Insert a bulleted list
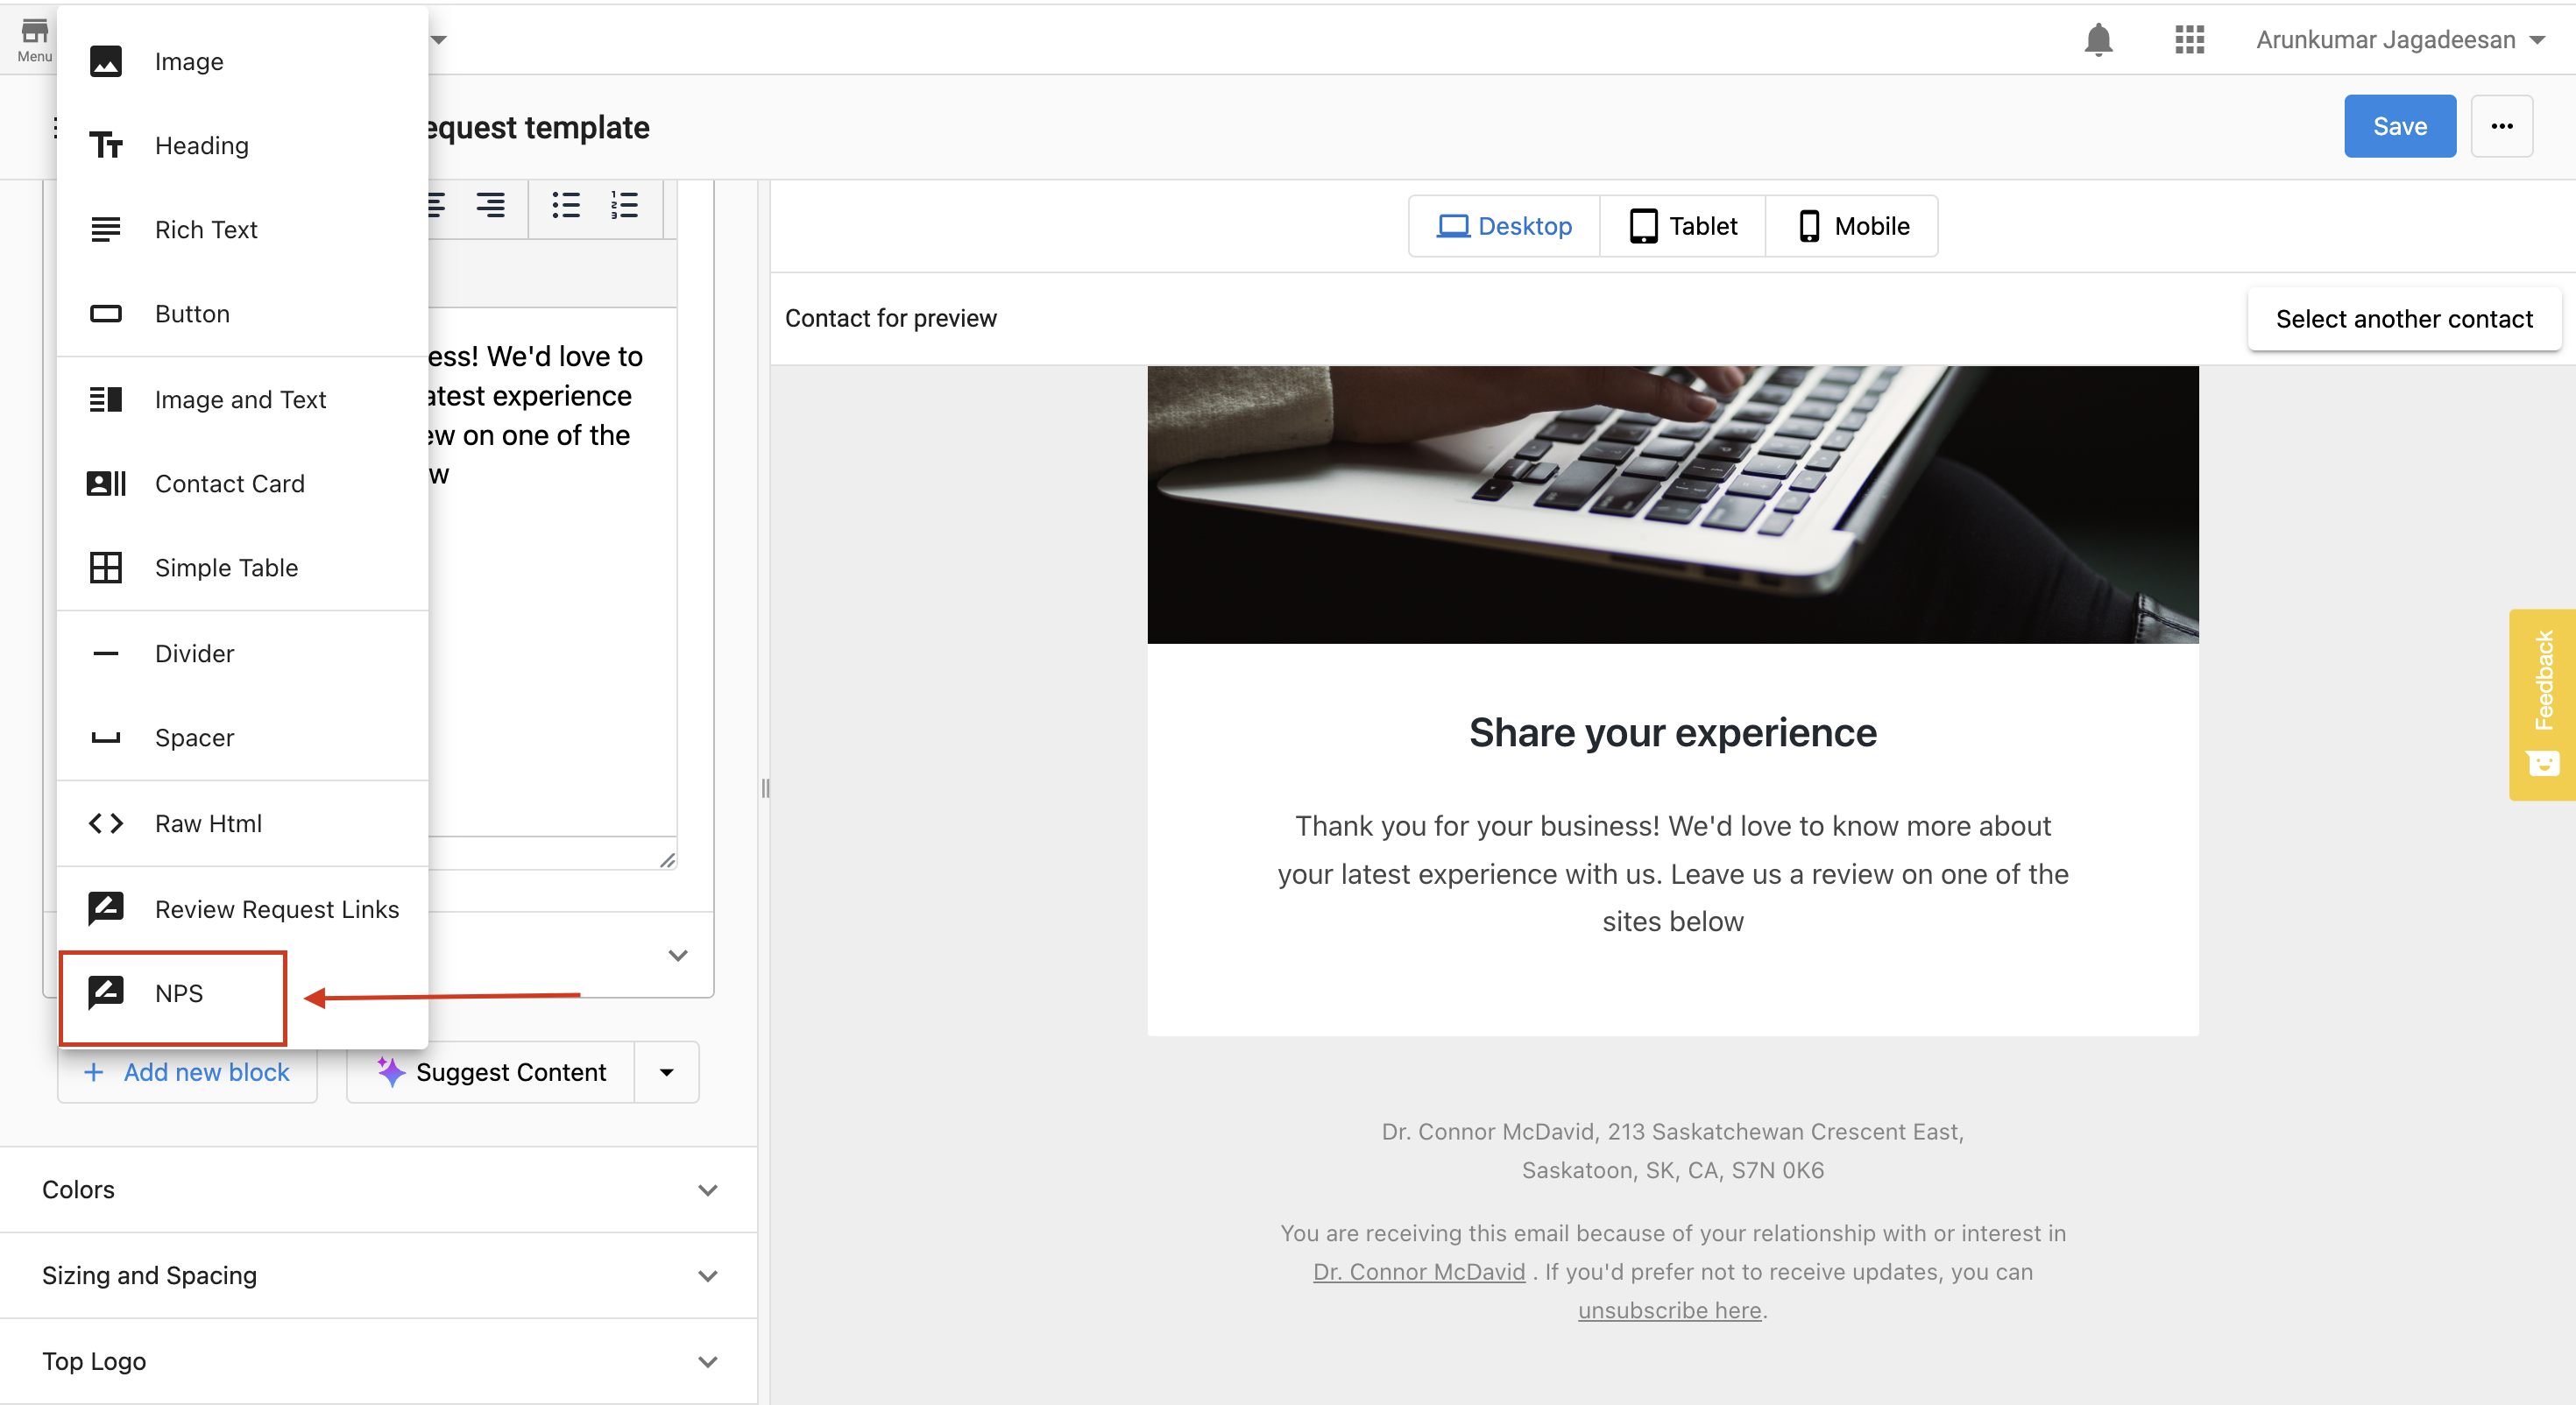This screenshot has height=1405, width=2576. coord(566,206)
